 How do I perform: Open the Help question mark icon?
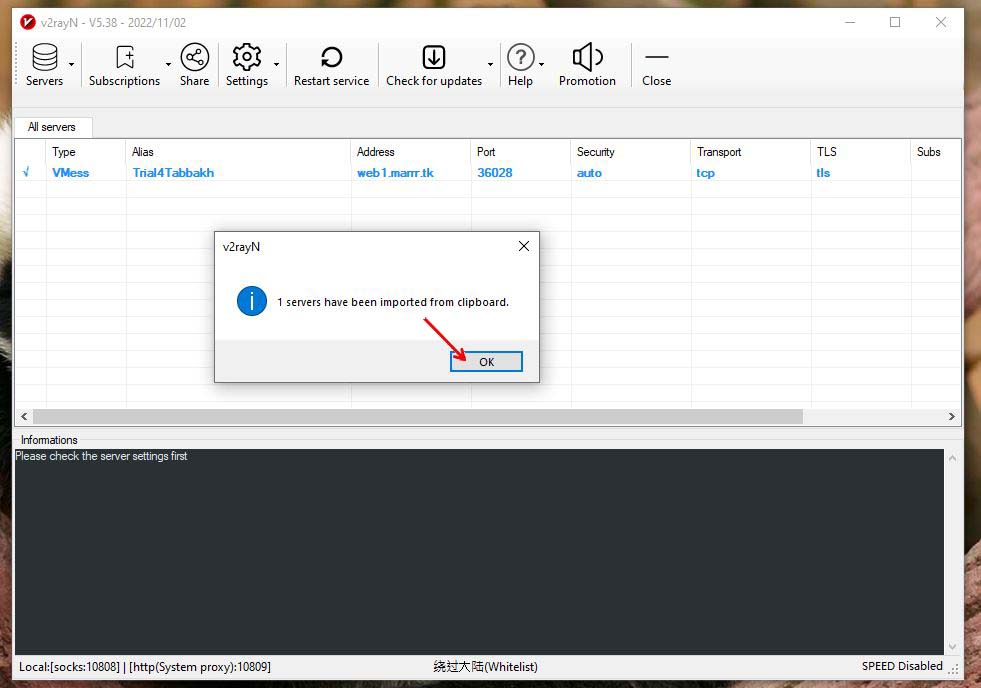pos(520,58)
